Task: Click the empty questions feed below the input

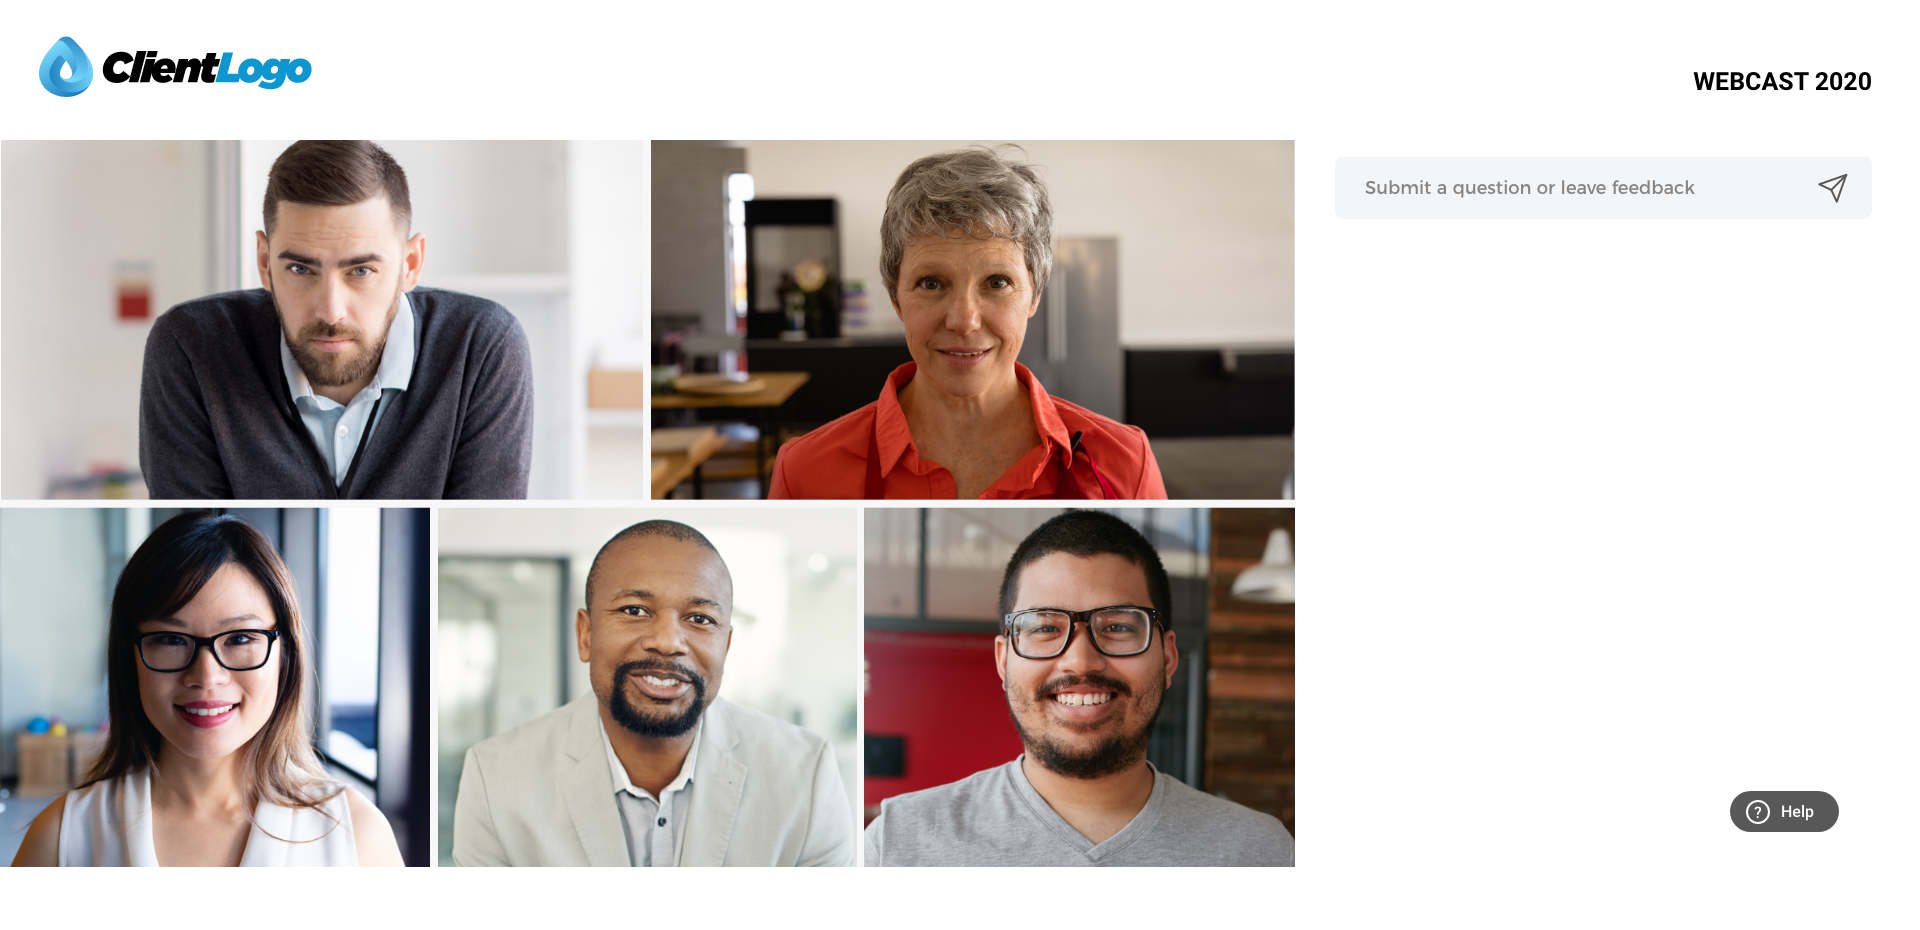Action: click(x=1603, y=500)
